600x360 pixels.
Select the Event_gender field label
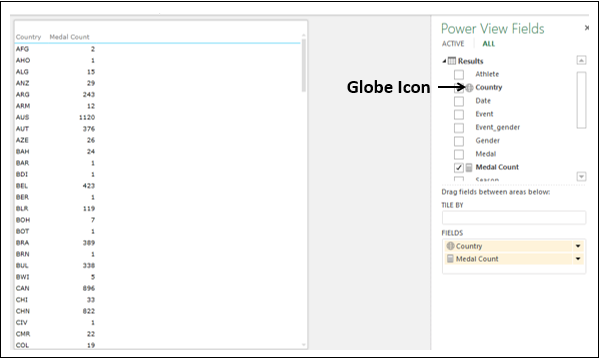(x=497, y=127)
